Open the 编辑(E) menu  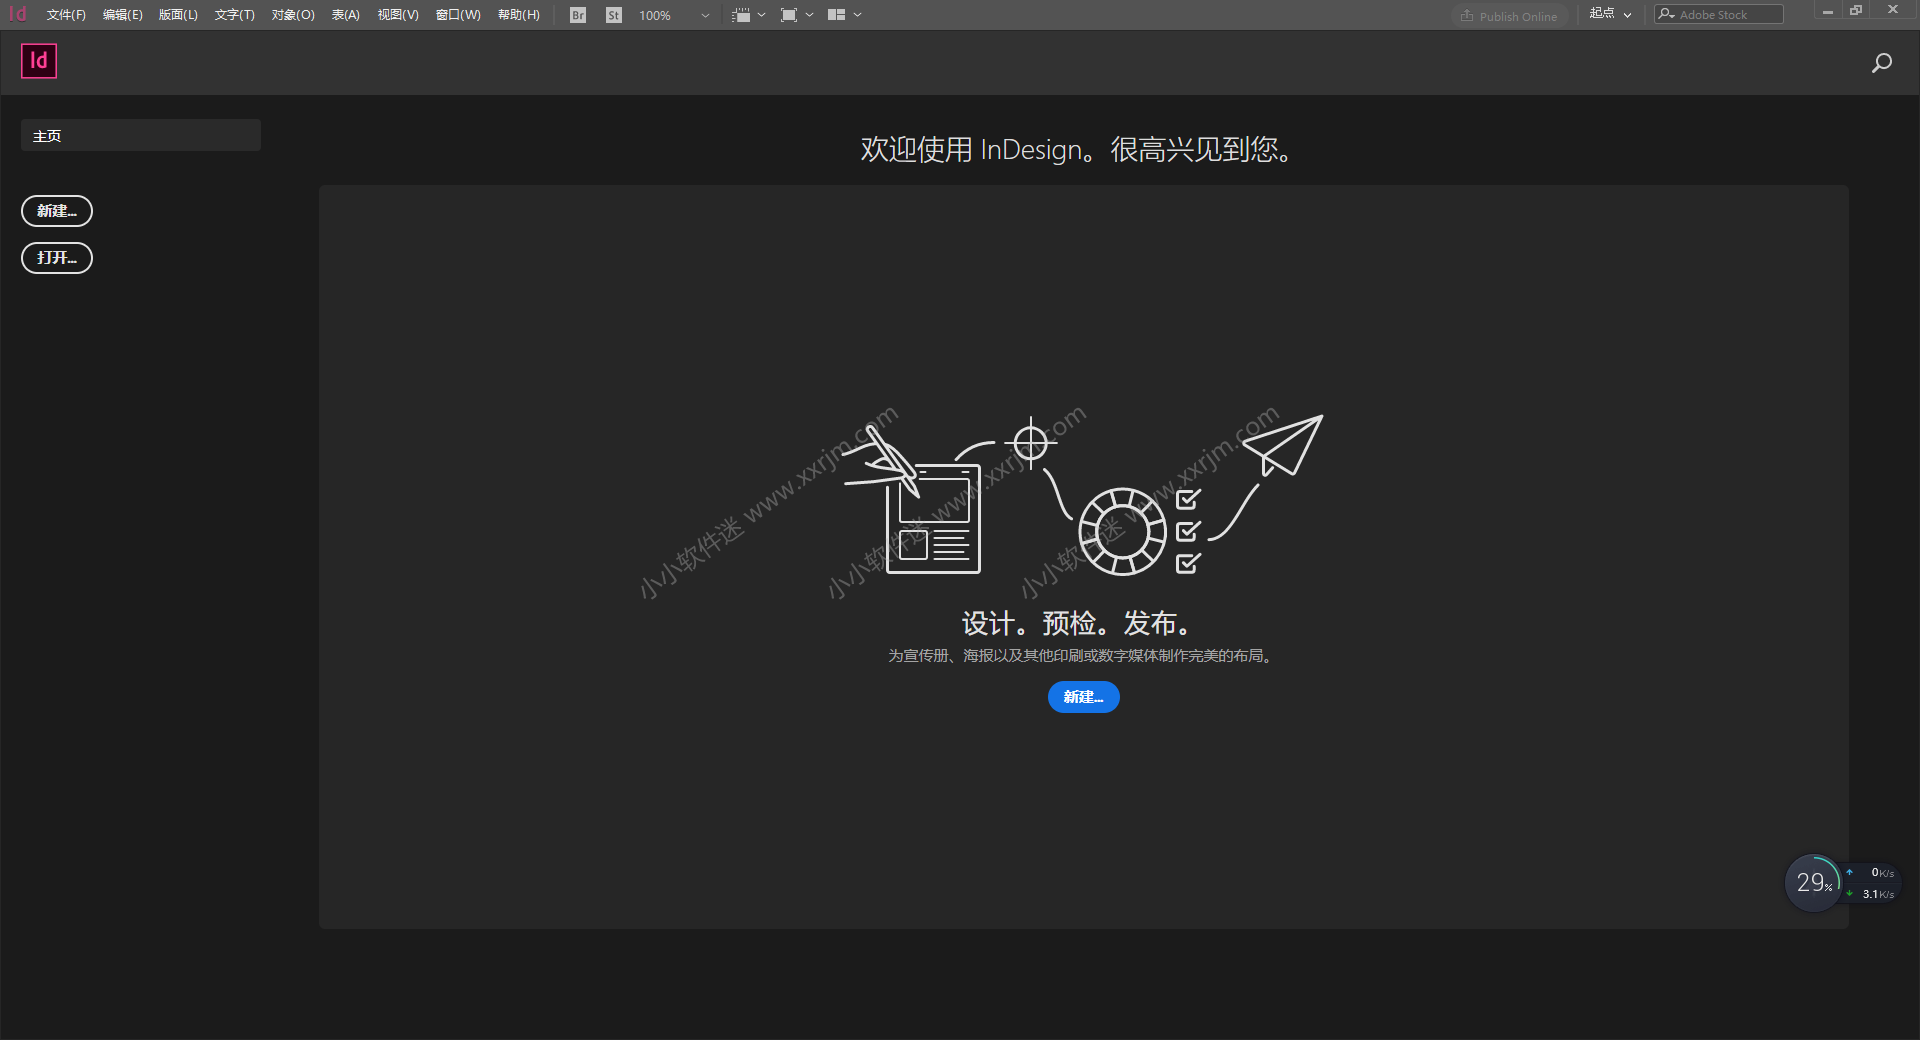click(x=122, y=15)
